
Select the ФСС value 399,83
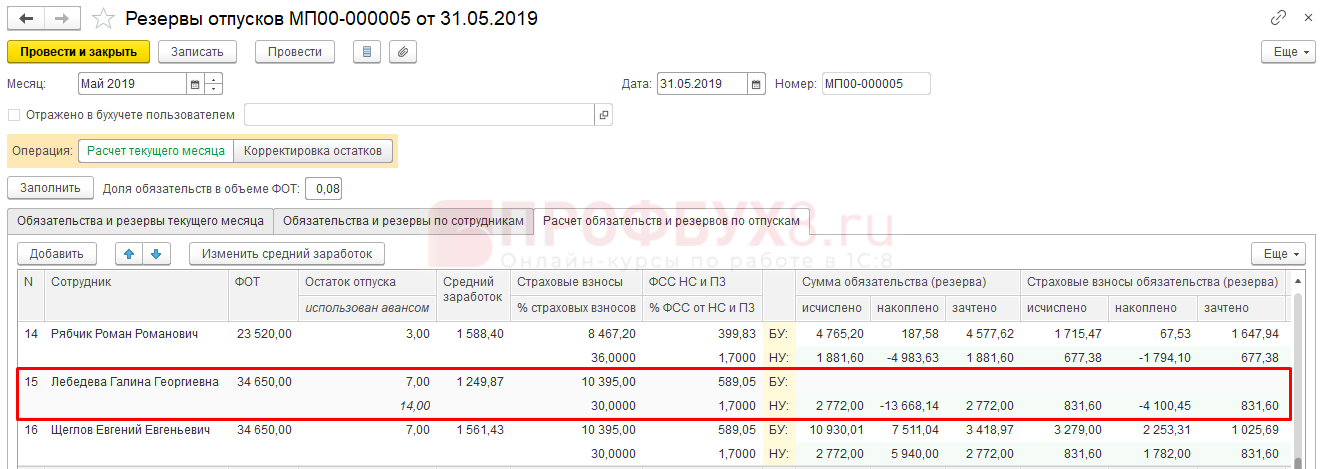click(x=738, y=334)
